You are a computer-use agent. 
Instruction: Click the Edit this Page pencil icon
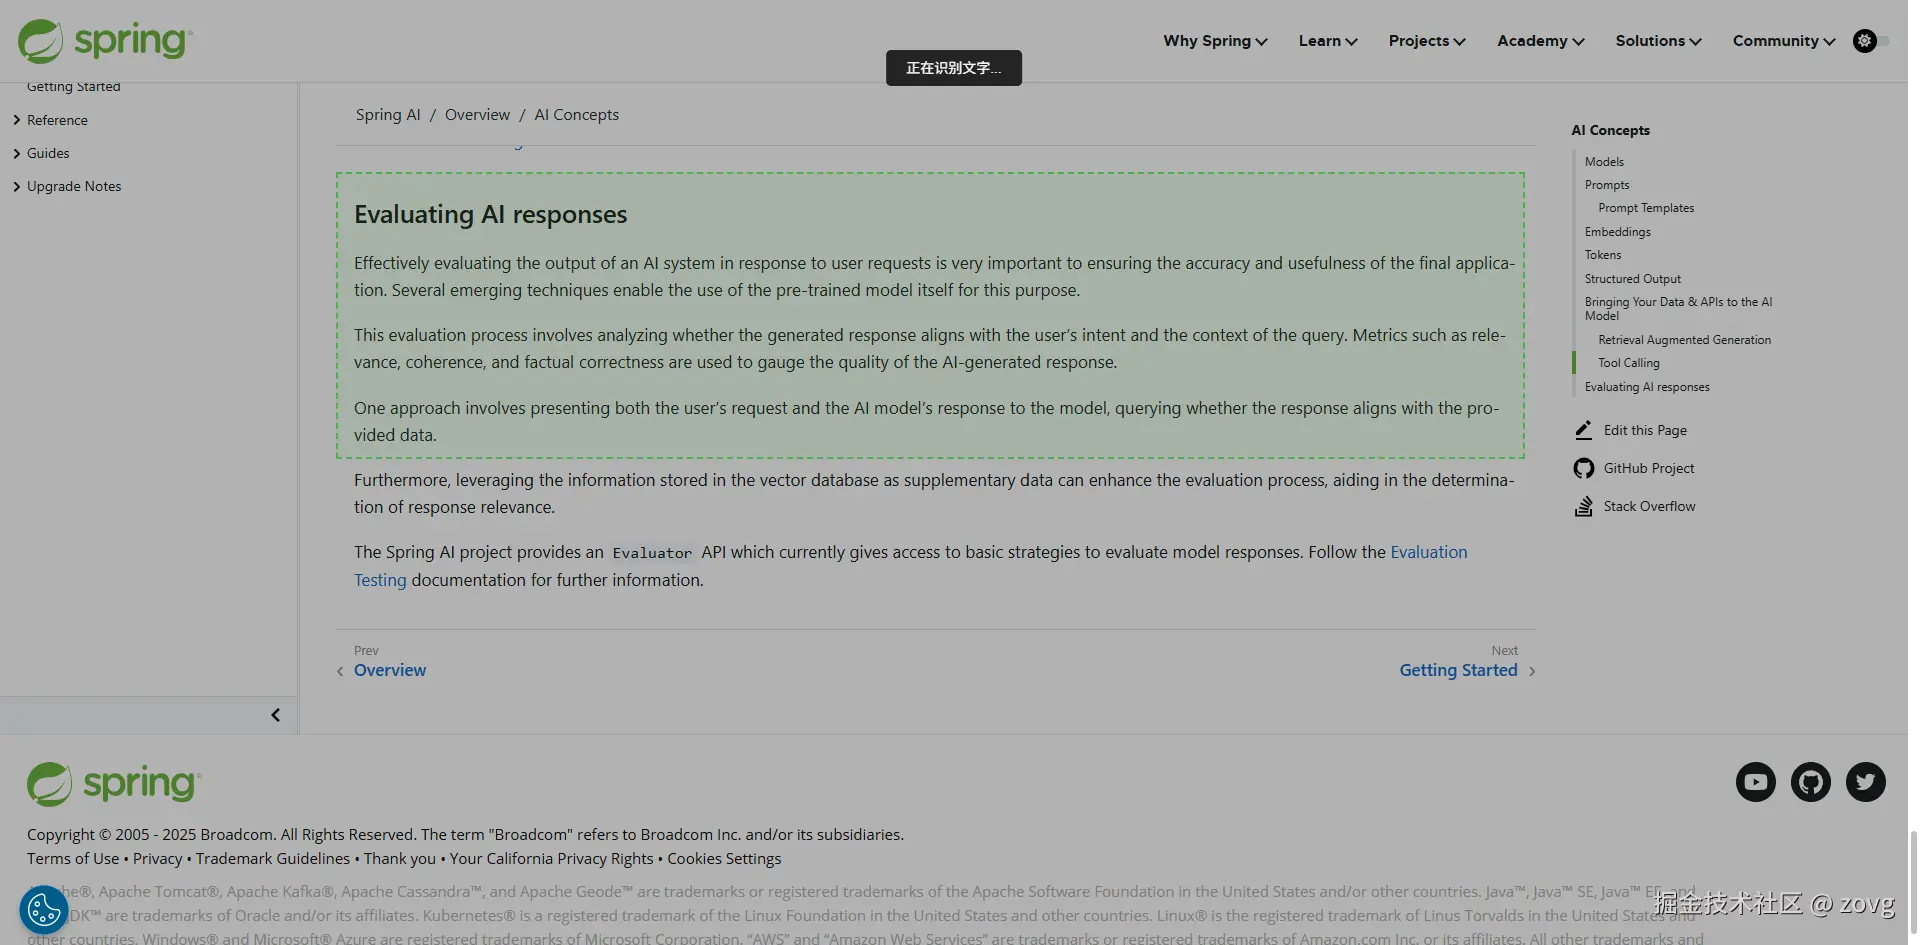[x=1584, y=430]
